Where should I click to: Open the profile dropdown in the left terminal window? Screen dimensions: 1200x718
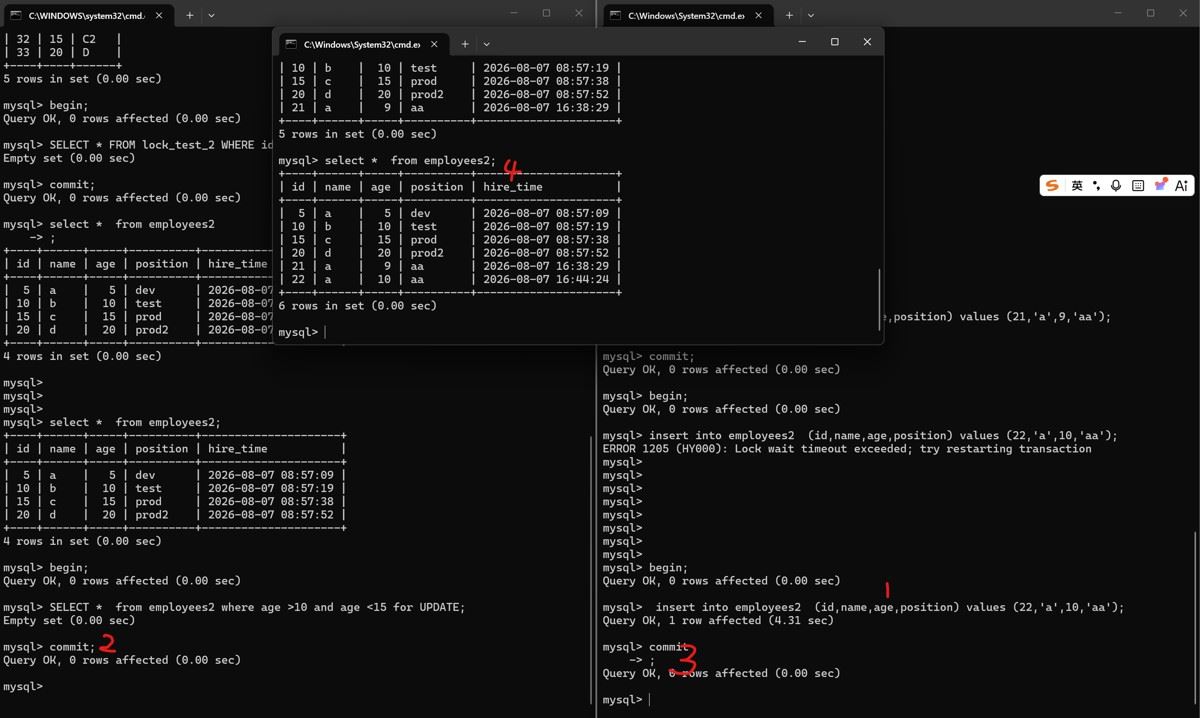tap(211, 15)
